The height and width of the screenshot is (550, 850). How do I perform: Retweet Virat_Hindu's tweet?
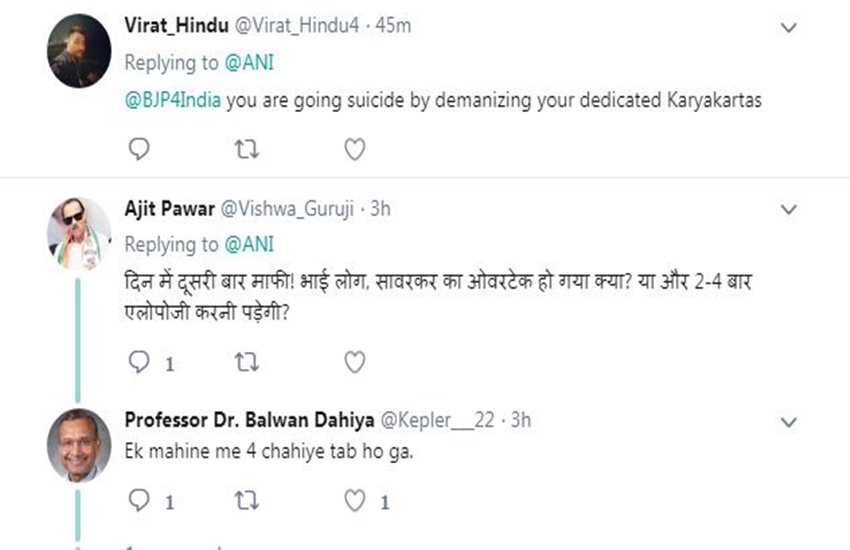[246, 149]
